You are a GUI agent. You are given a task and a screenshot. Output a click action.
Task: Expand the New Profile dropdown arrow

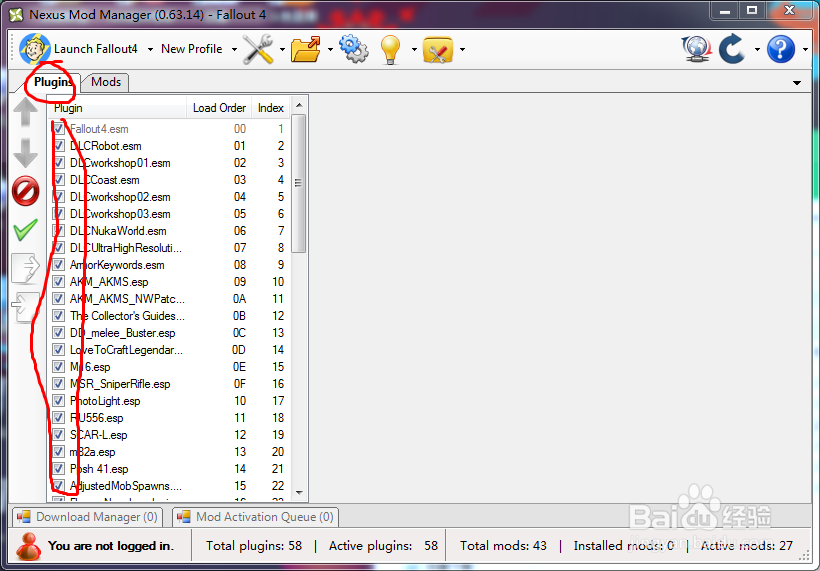tap(234, 50)
